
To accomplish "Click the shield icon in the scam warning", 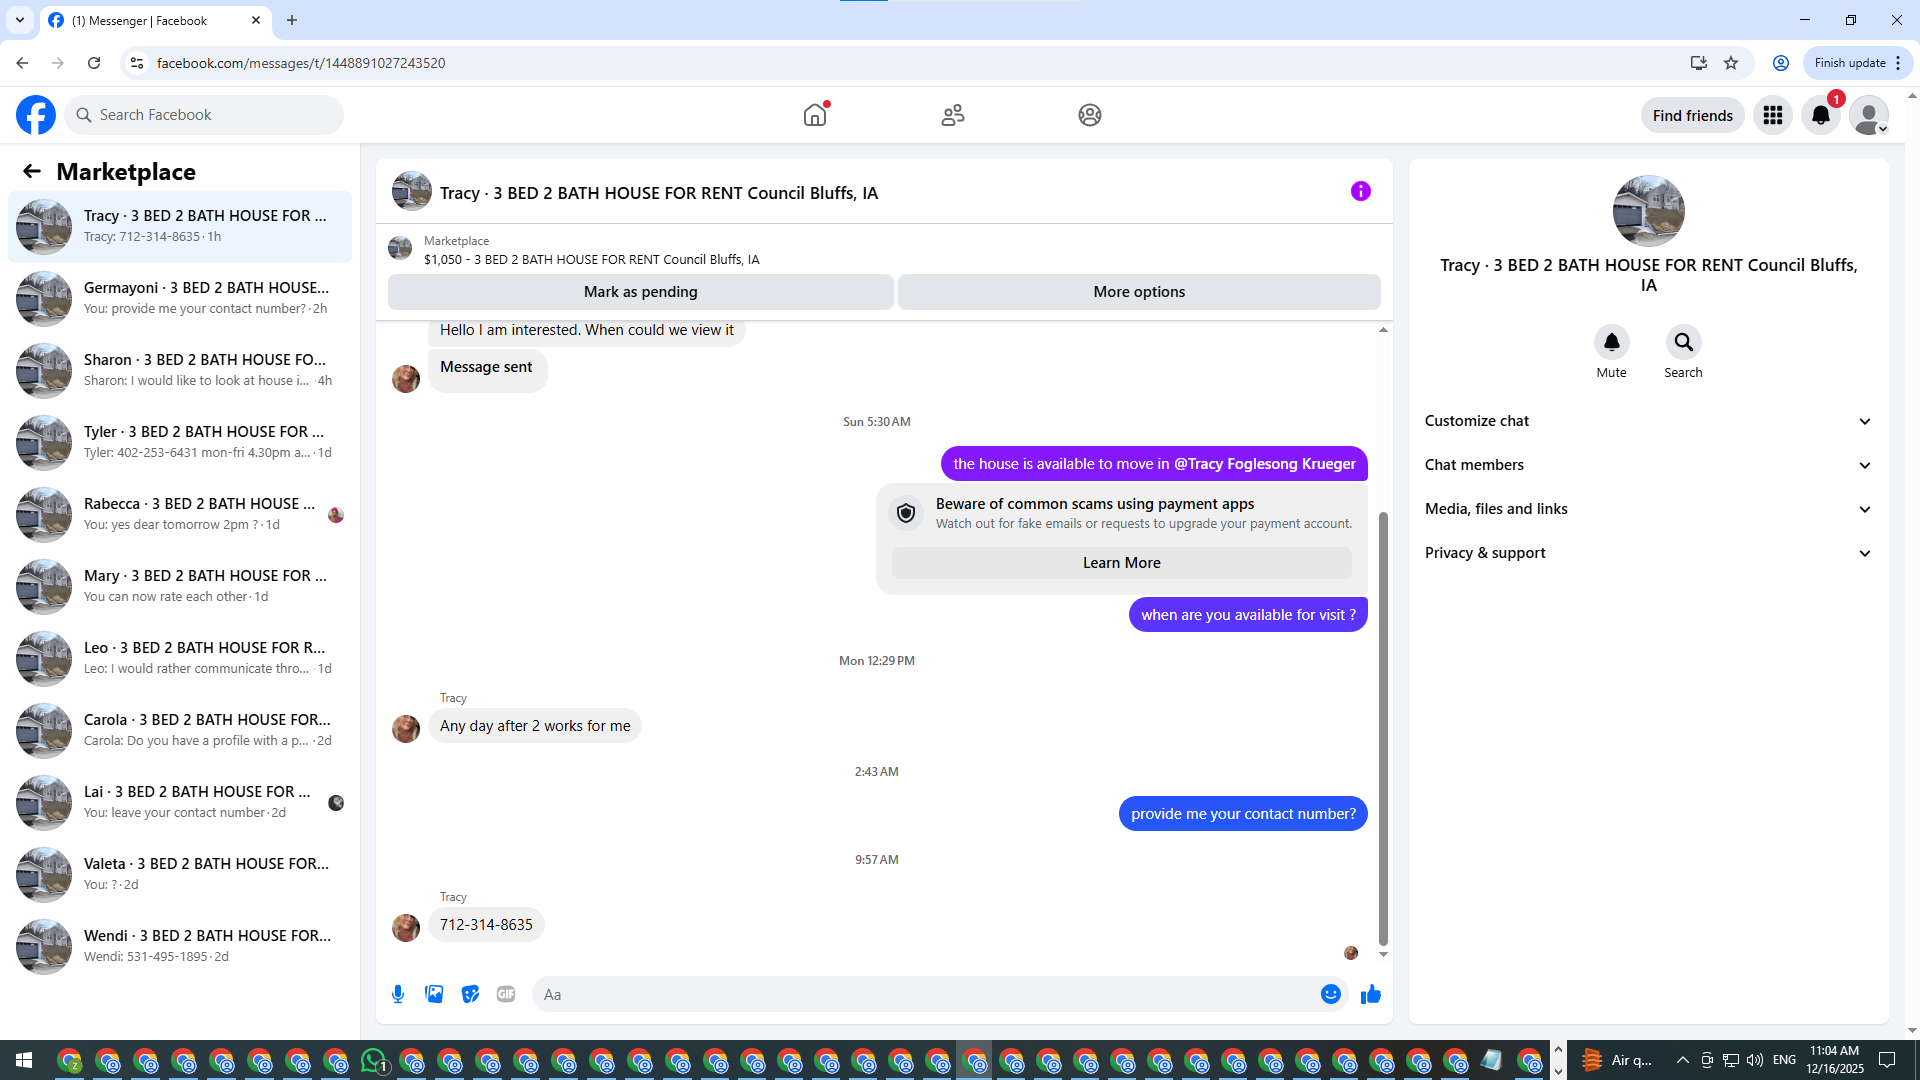I will (906, 513).
